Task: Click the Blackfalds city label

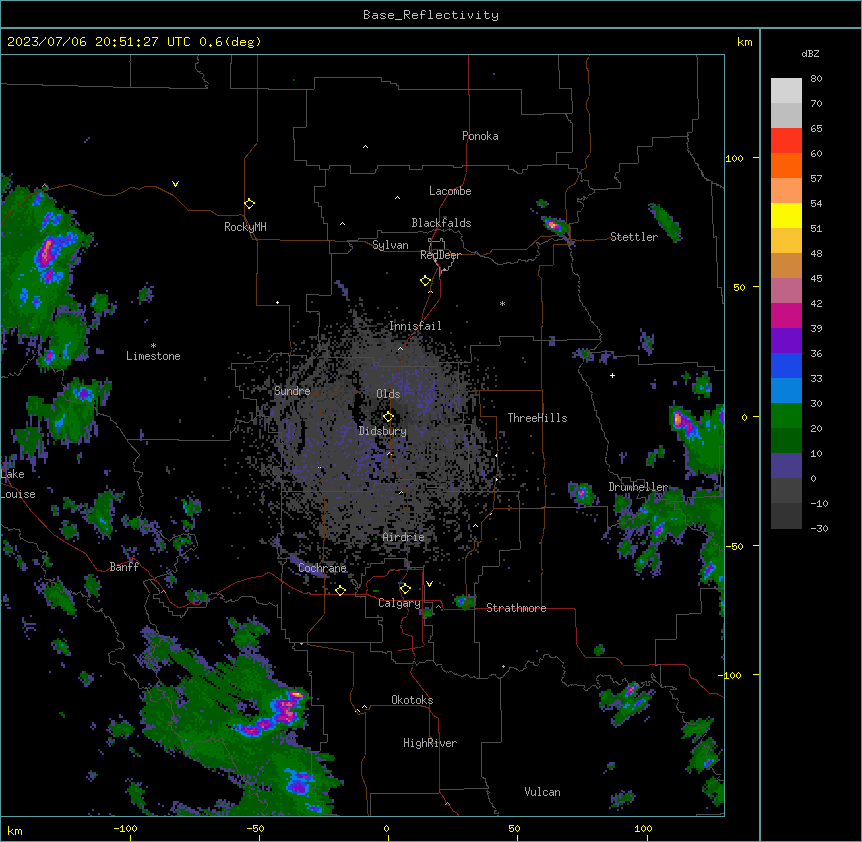Action: pyautogui.click(x=441, y=223)
